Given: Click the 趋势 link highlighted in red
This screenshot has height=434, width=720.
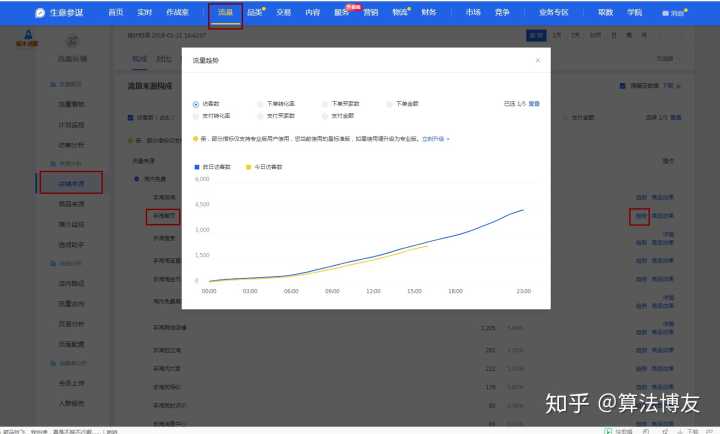Looking at the screenshot, I should tap(640, 215).
